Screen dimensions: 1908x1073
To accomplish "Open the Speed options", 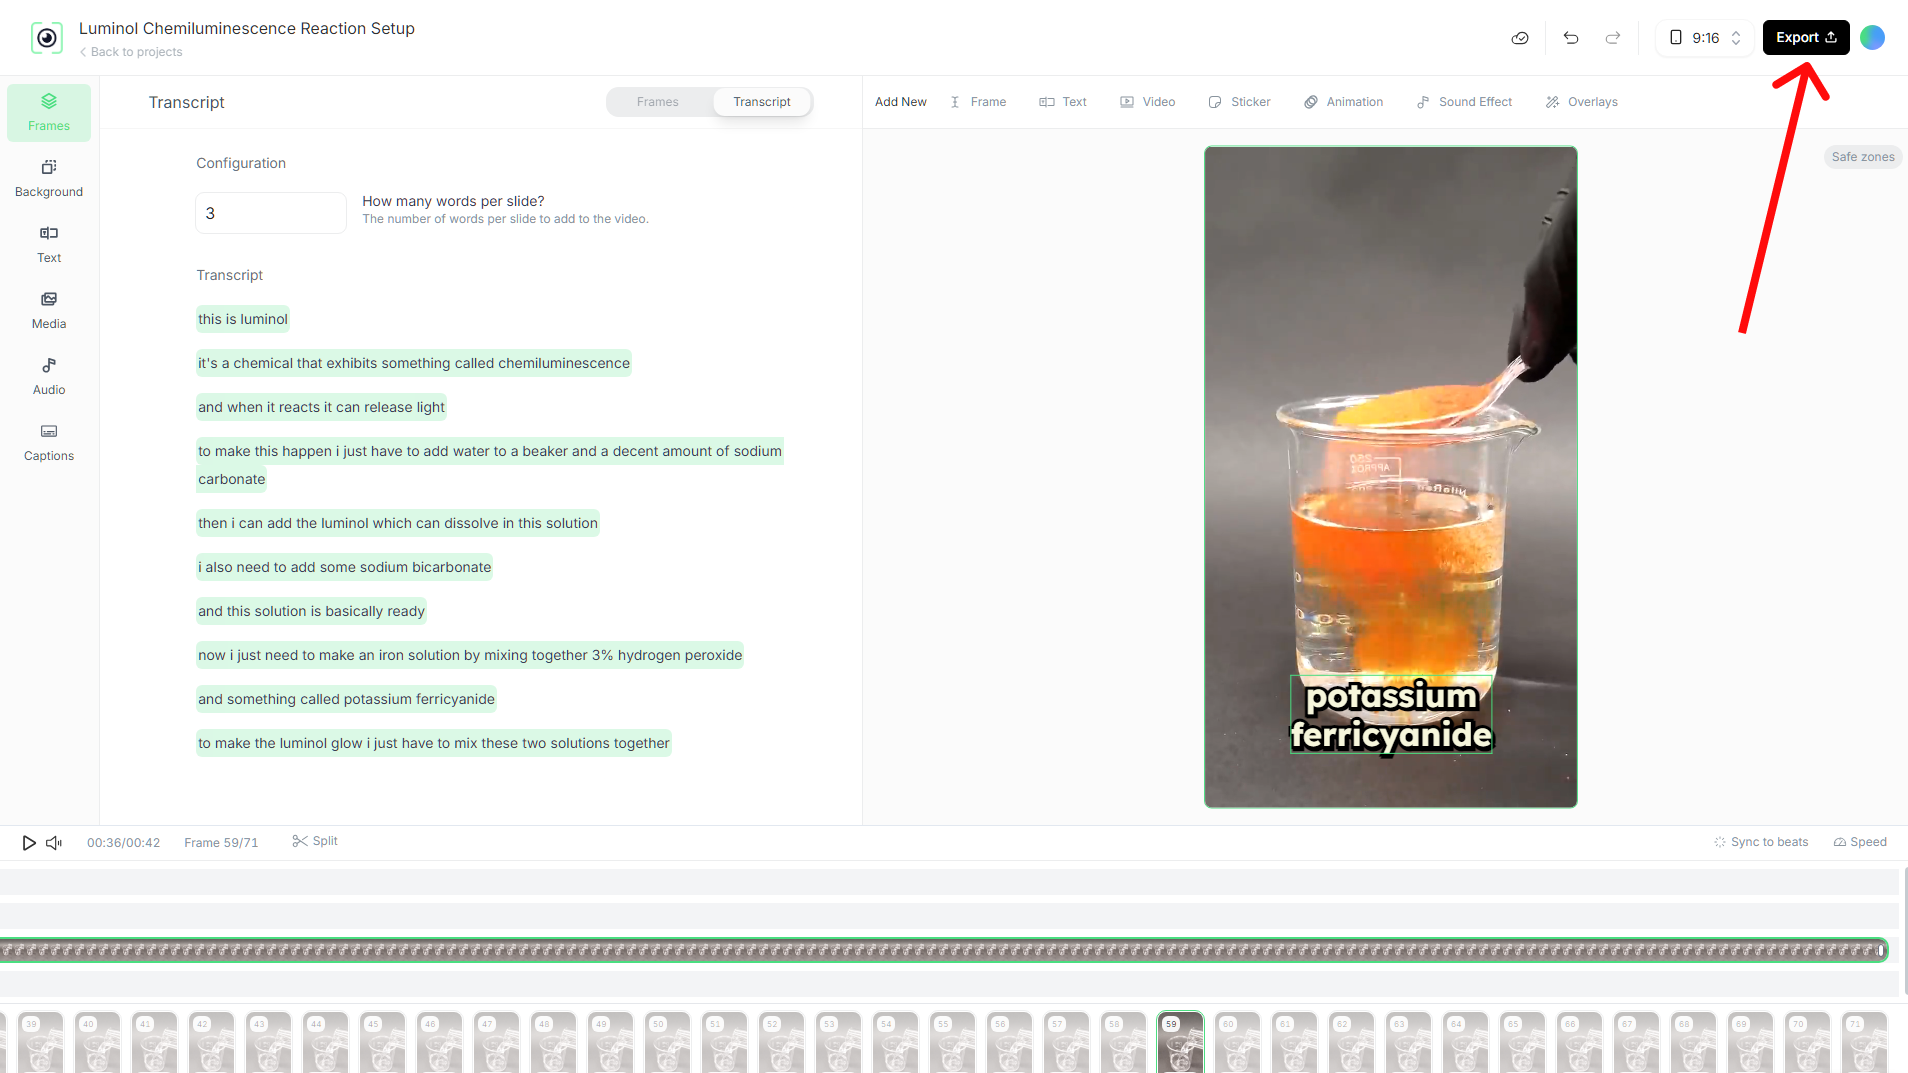I will click(x=1860, y=842).
